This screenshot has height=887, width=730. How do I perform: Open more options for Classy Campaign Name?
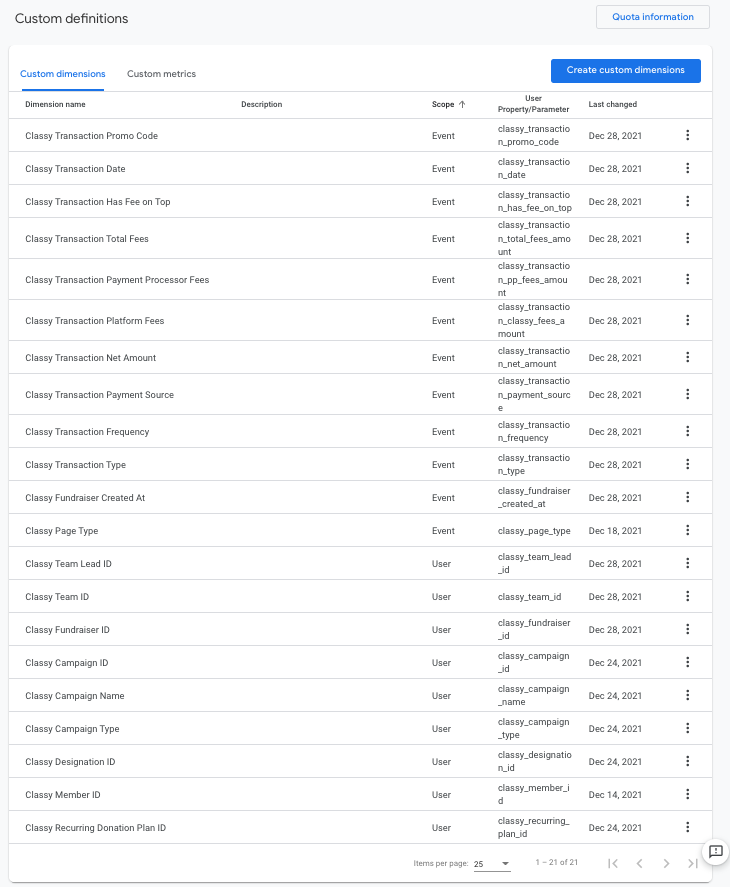[x=688, y=695]
